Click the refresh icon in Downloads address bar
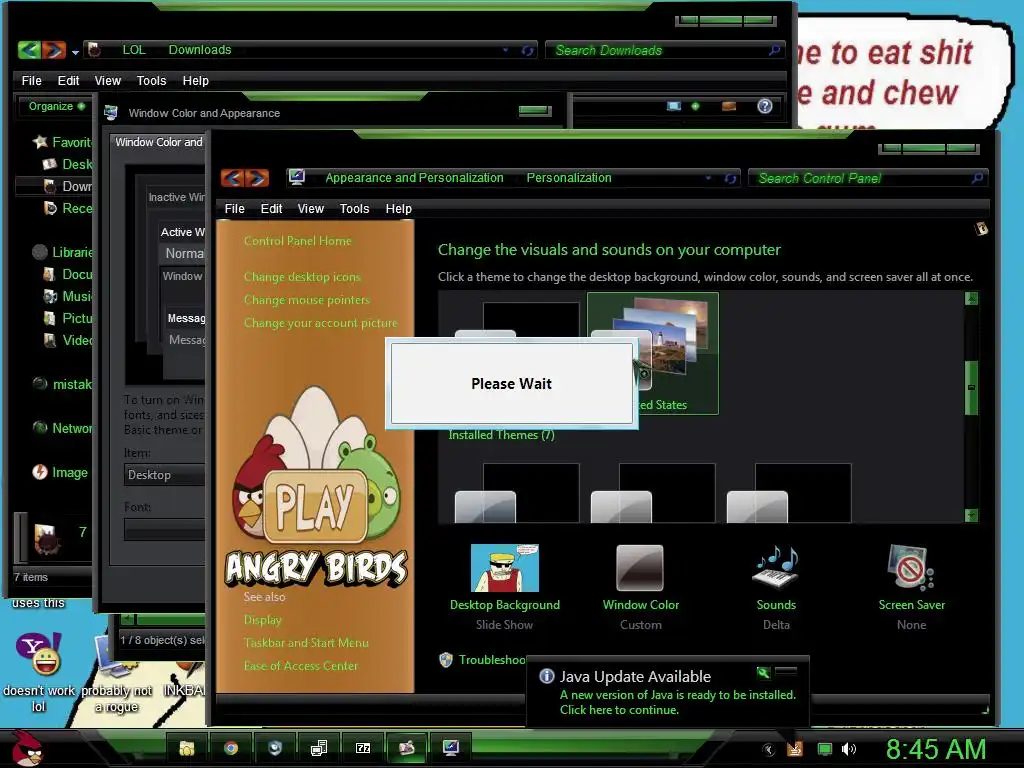The width and height of the screenshot is (1024, 768). (x=528, y=50)
